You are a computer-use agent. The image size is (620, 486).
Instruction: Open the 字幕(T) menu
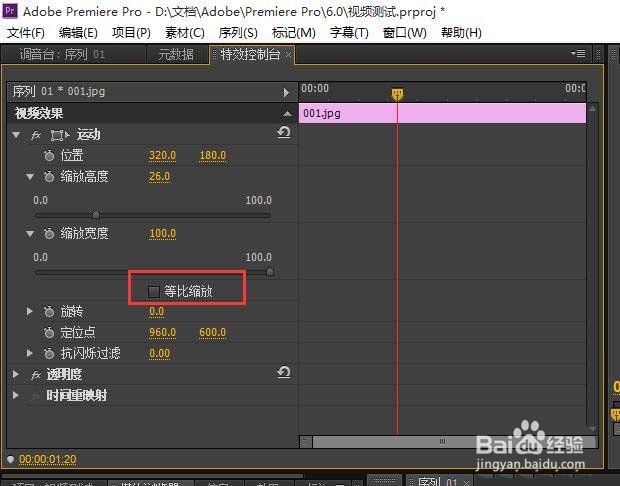tap(349, 32)
